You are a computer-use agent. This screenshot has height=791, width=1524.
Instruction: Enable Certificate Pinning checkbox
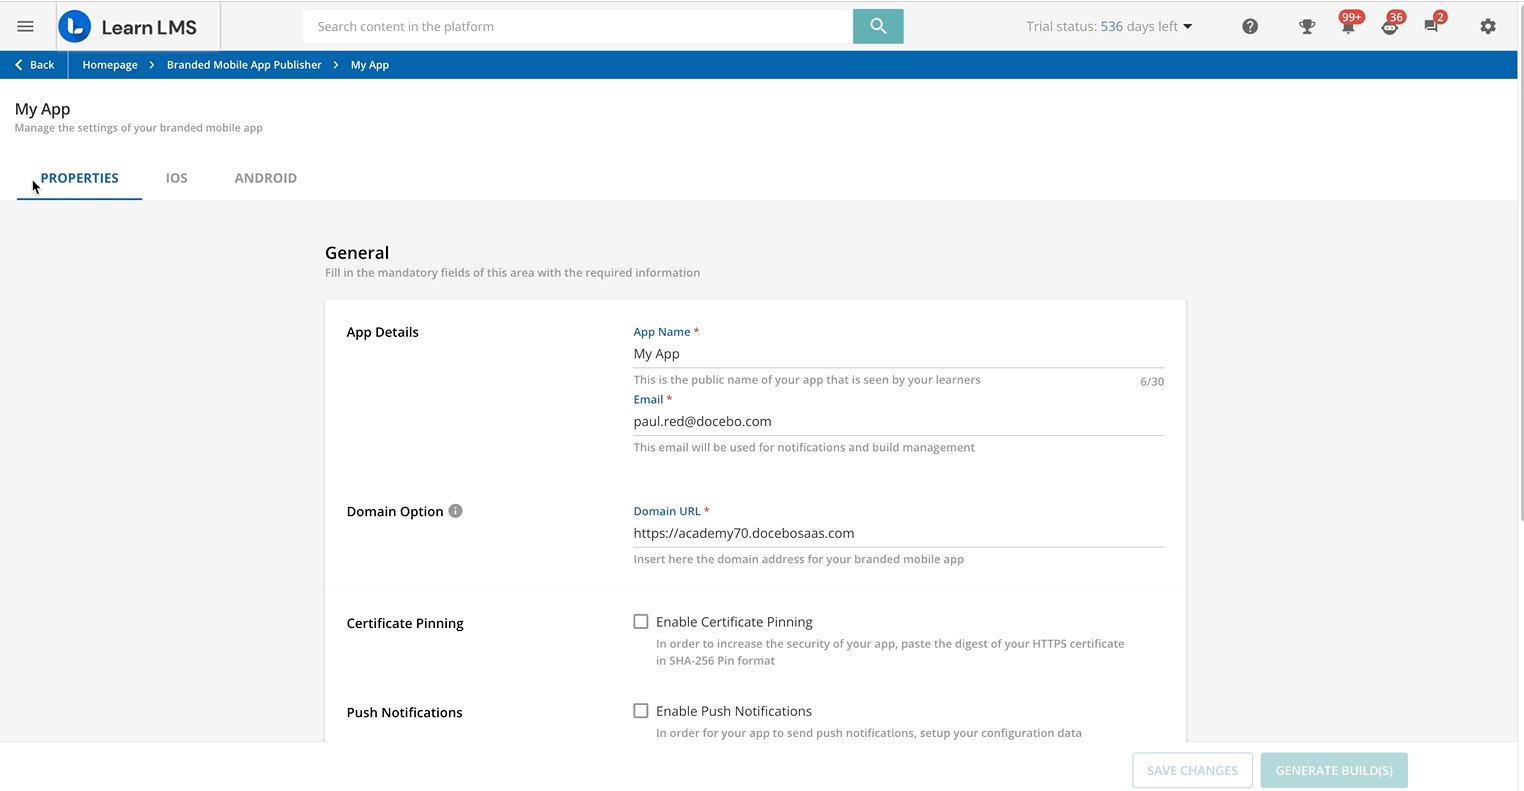[641, 622]
